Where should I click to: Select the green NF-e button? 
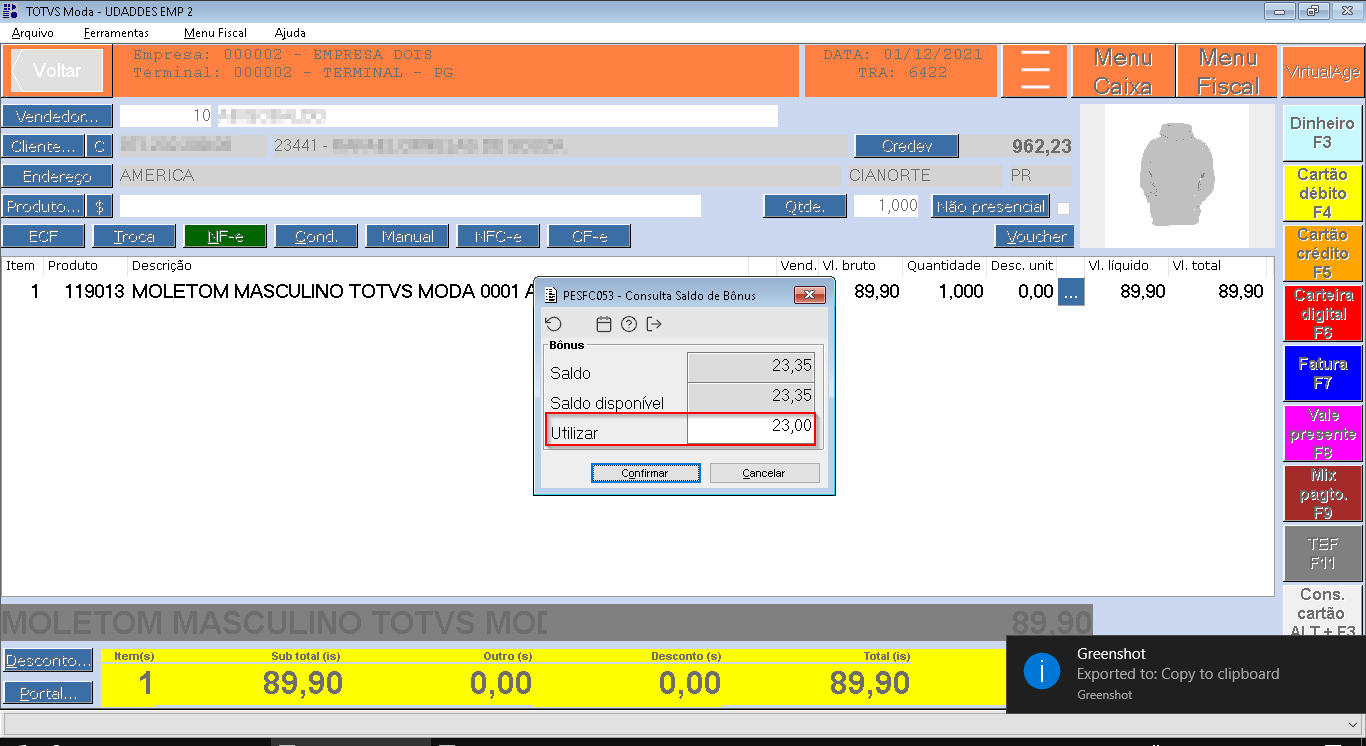click(x=225, y=236)
